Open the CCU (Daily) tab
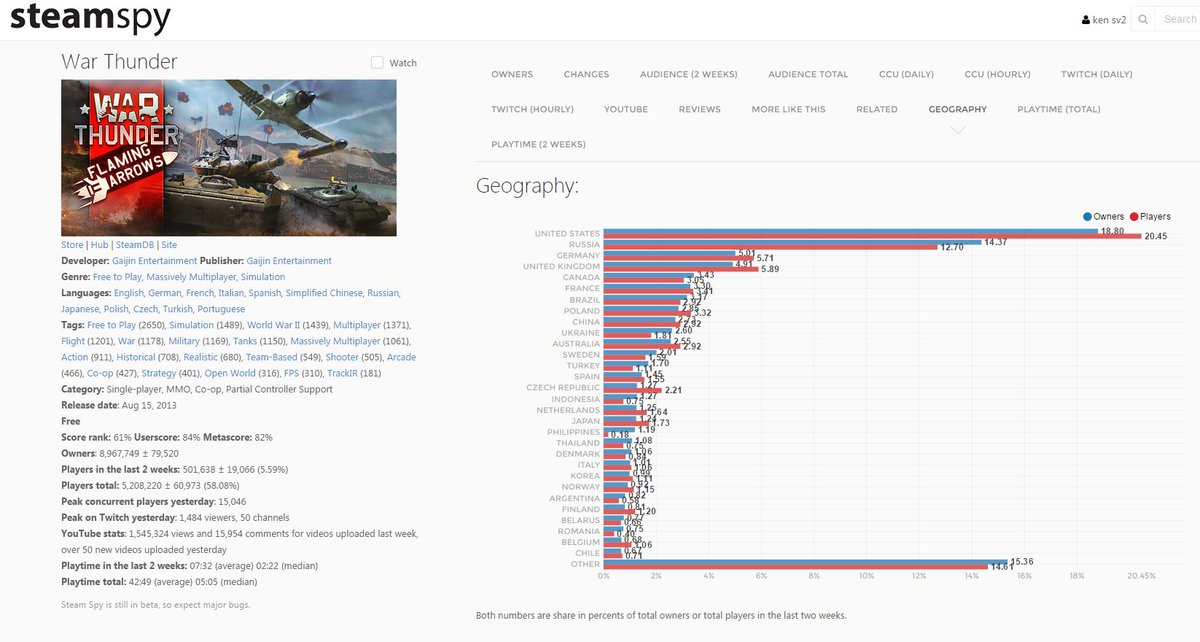 coord(906,74)
